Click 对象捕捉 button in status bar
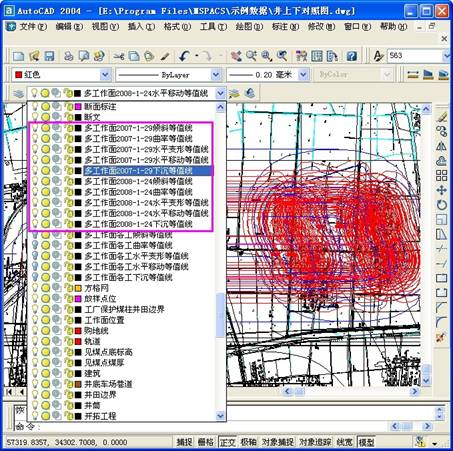Viewport: 453px width, 451px height. tap(278, 442)
